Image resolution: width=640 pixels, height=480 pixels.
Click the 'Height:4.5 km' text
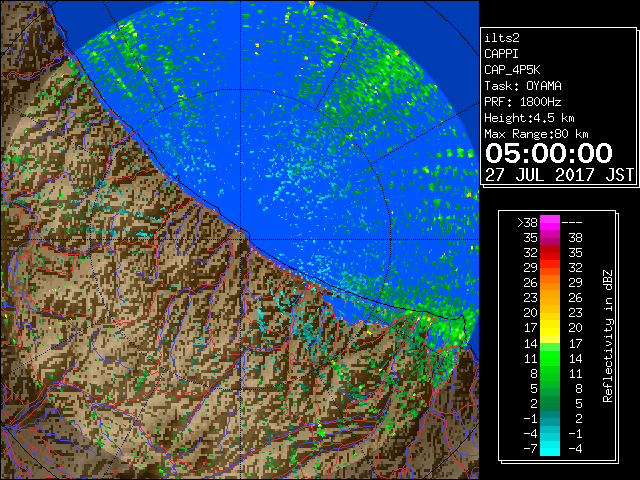(x=529, y=118)
